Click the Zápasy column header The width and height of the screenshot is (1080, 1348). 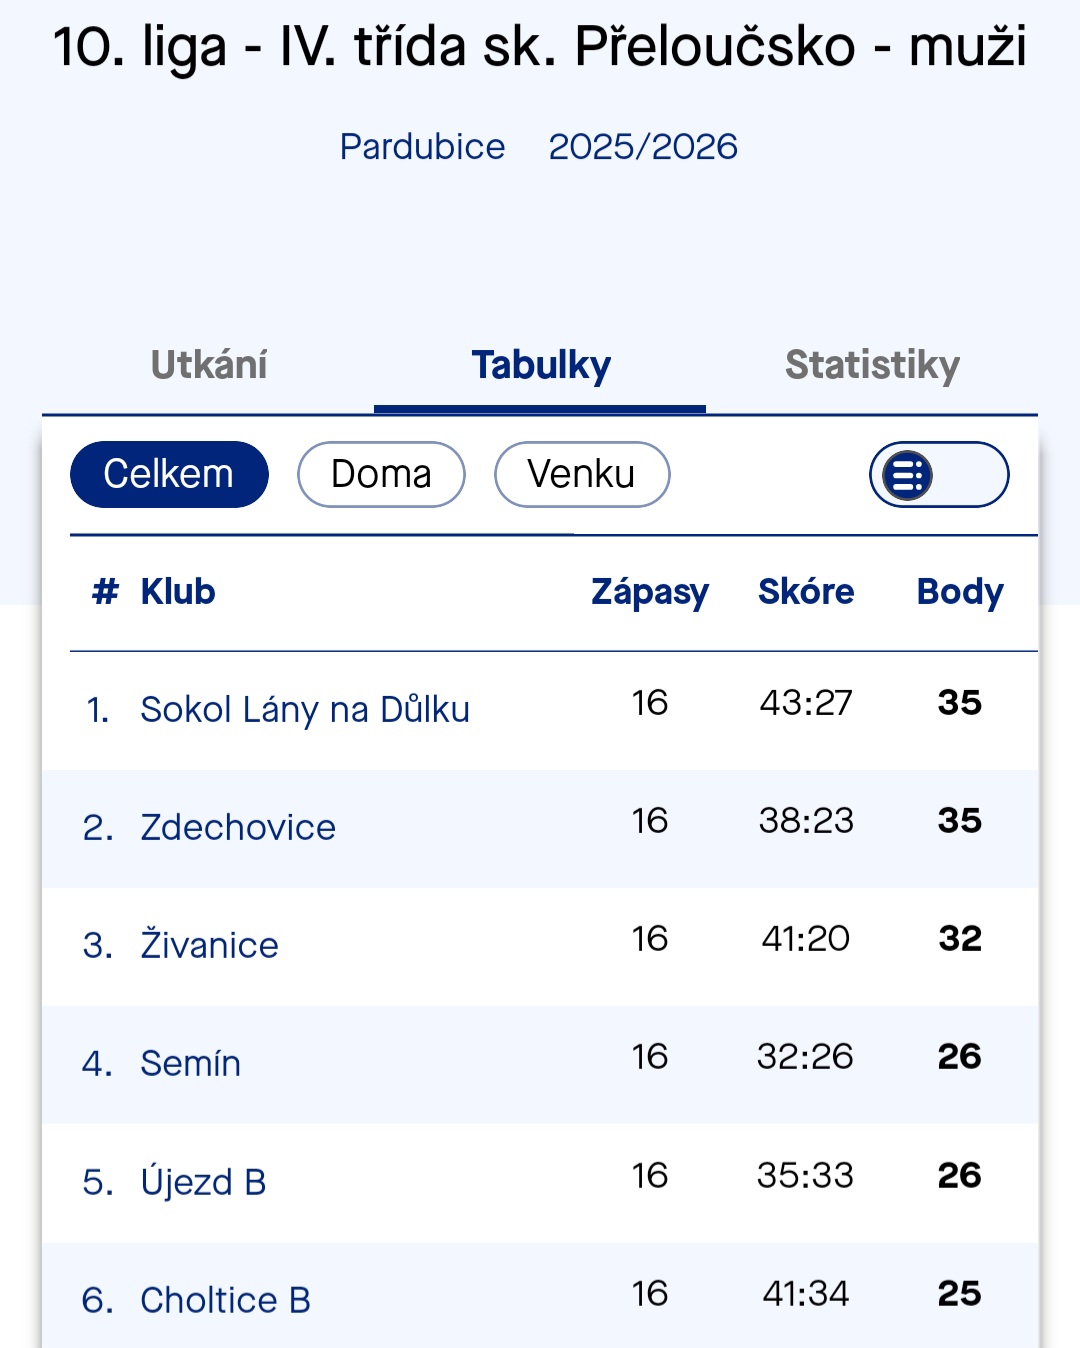(x=650, y=592)
